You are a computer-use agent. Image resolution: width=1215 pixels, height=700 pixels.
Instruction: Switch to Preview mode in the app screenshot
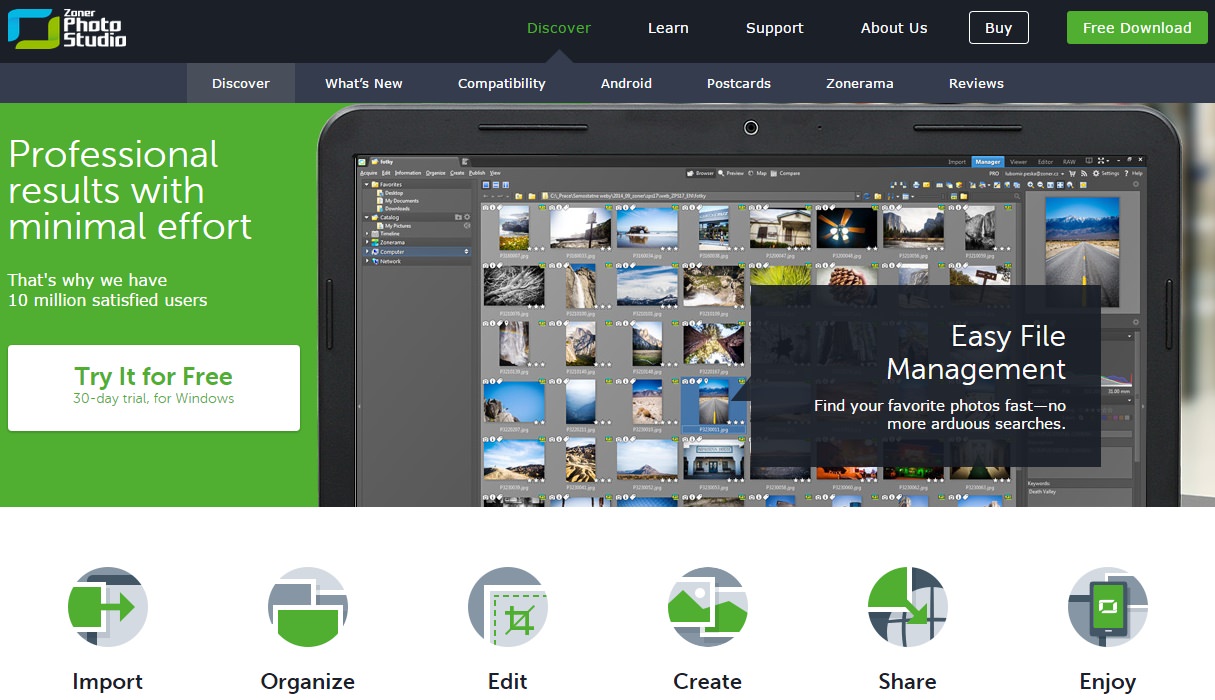(731, 173)
